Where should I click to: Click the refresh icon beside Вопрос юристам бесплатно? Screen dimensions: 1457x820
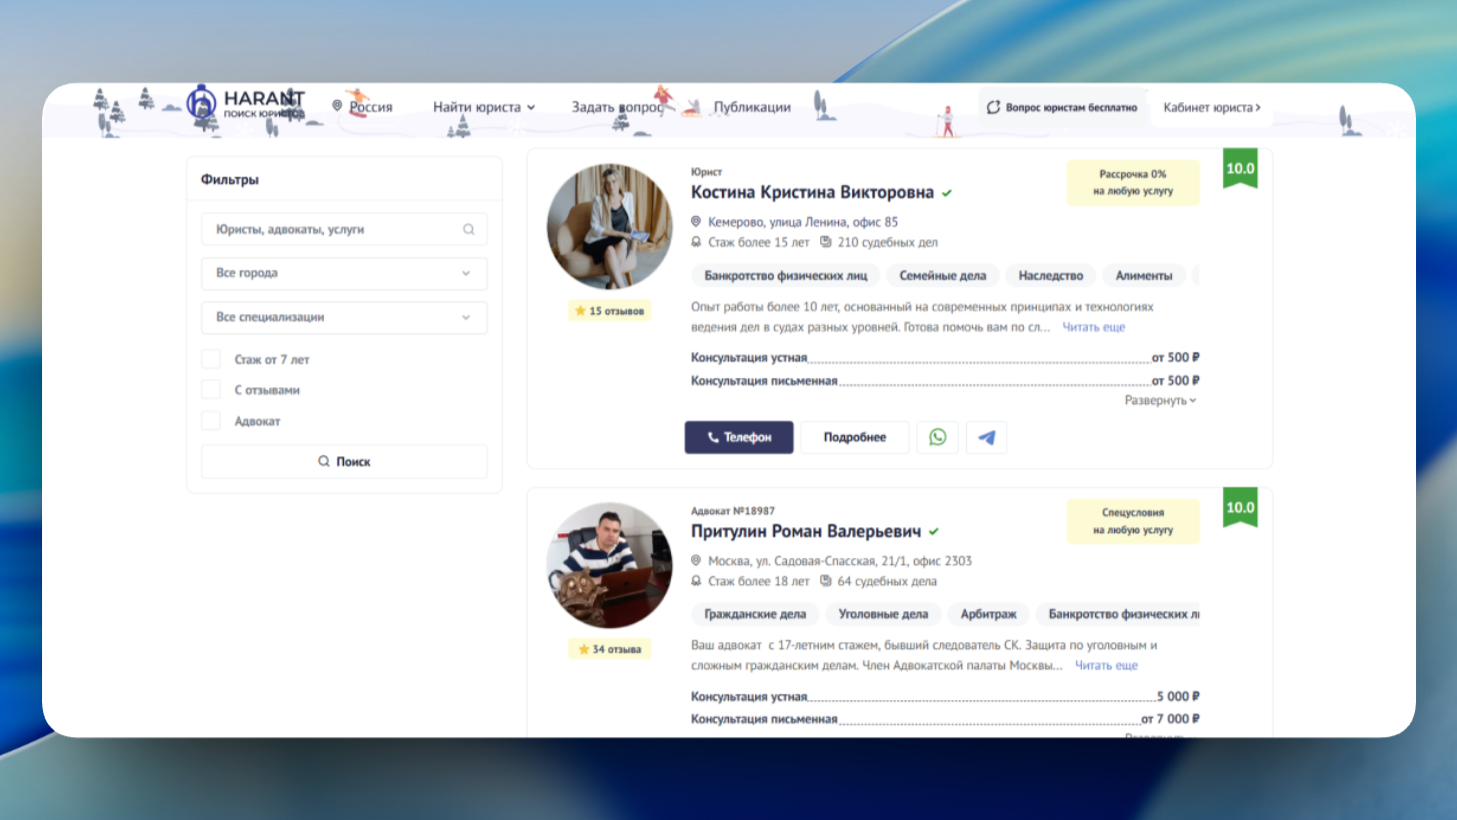click(993, 107)
